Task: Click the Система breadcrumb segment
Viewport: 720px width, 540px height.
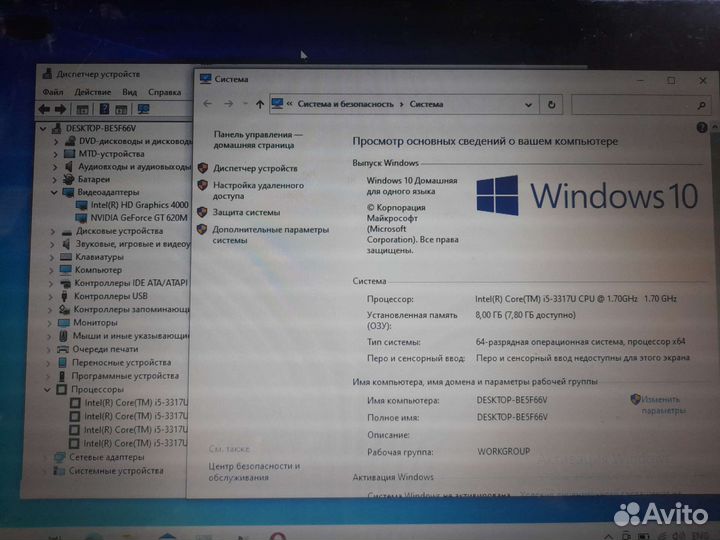Action: point(426,104)
